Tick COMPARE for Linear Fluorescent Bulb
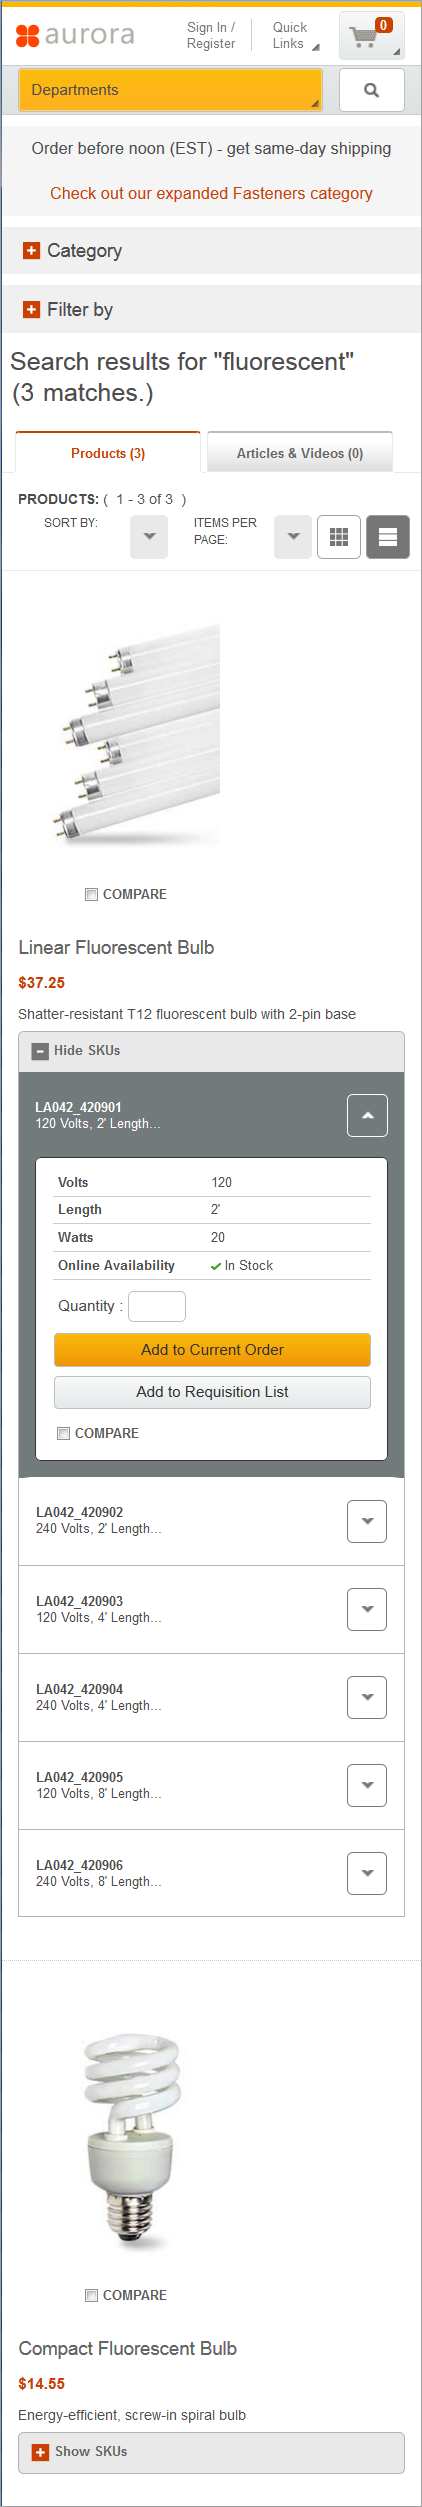 91,894
